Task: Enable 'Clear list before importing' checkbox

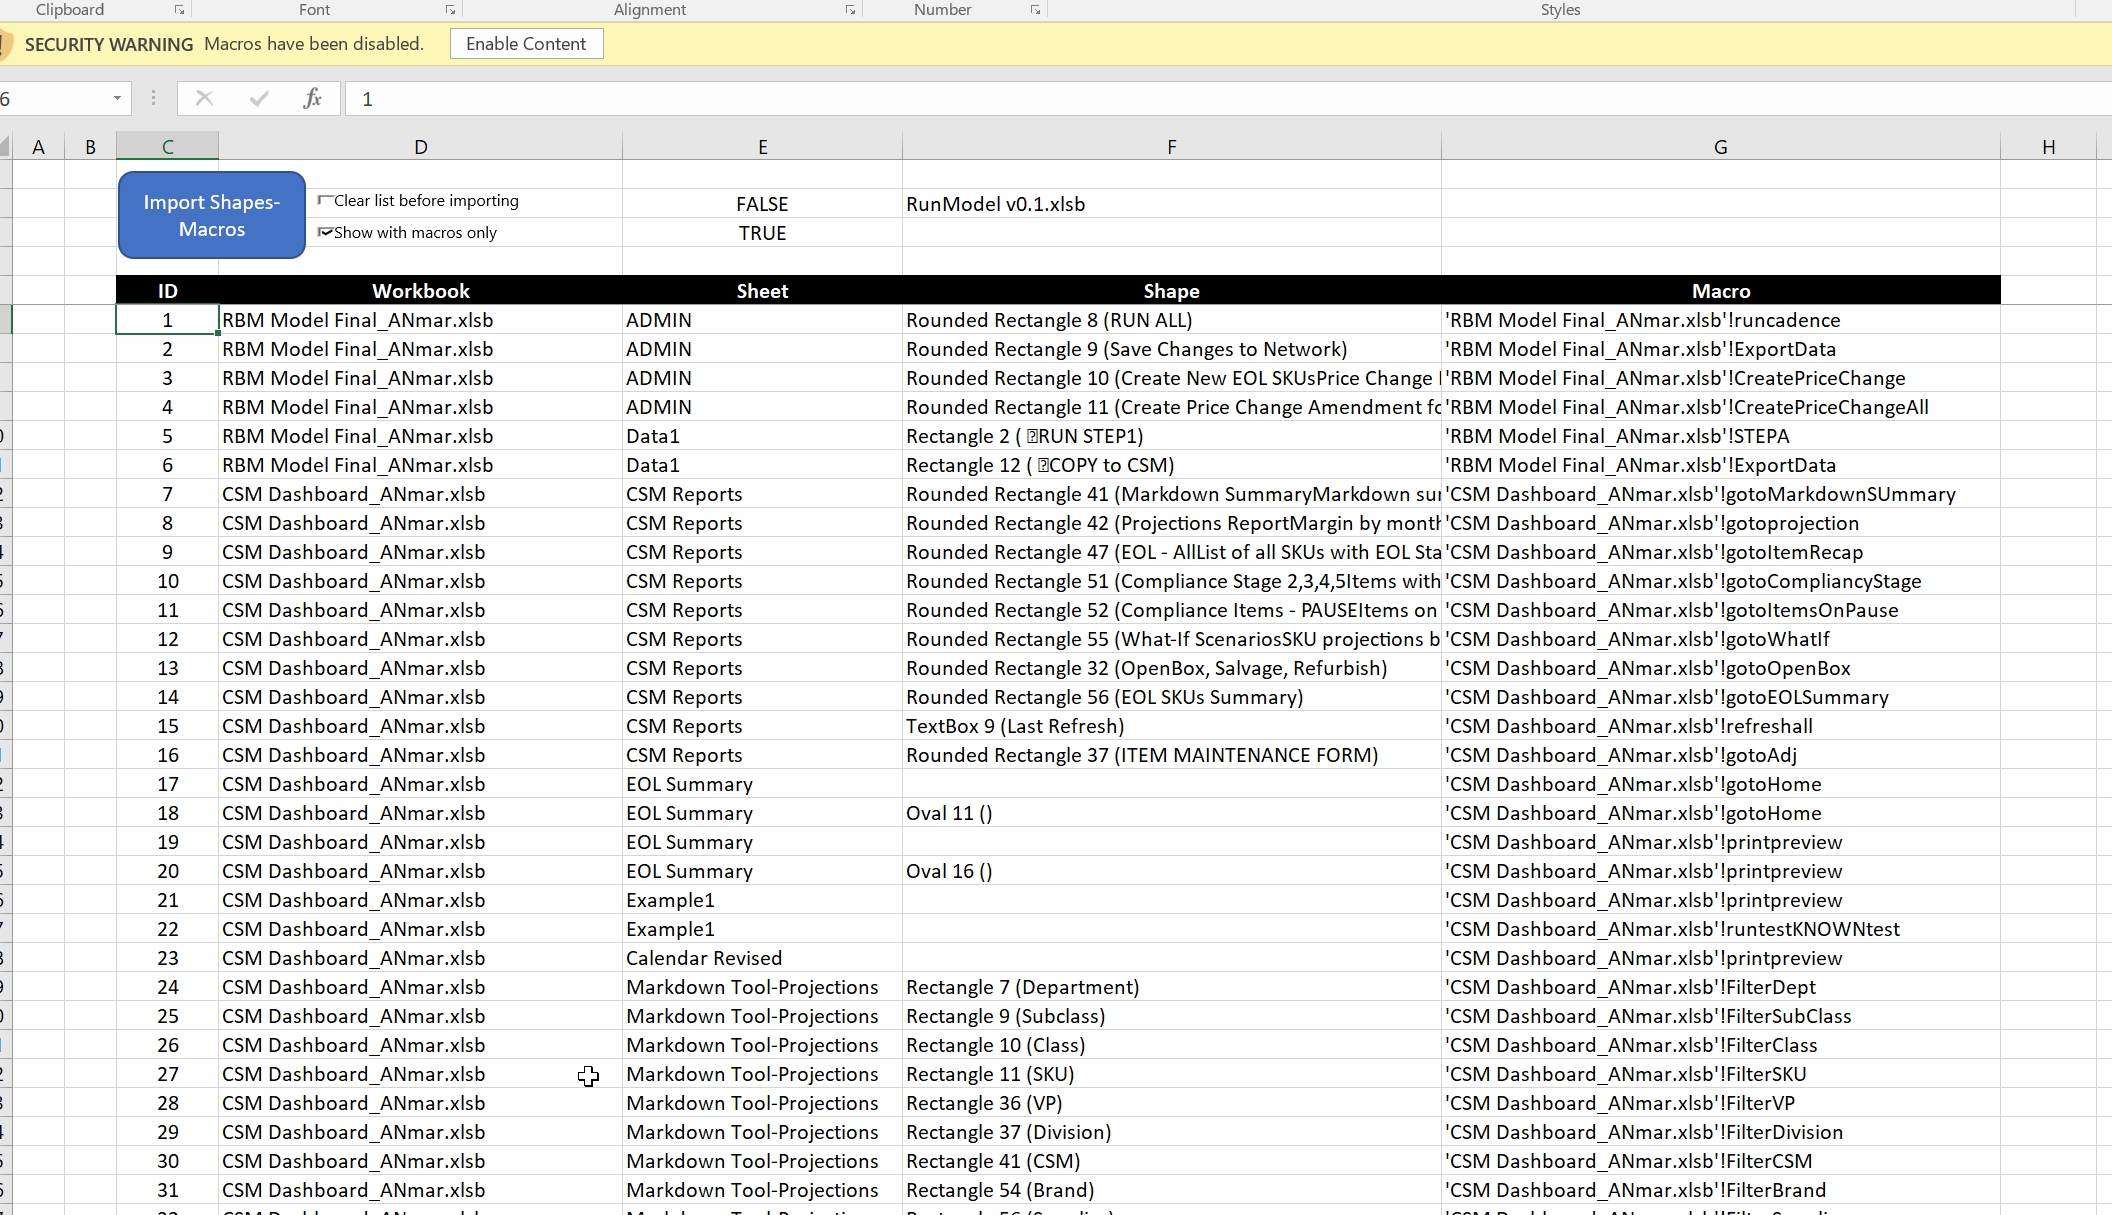Action: click(x=325, y=200)
